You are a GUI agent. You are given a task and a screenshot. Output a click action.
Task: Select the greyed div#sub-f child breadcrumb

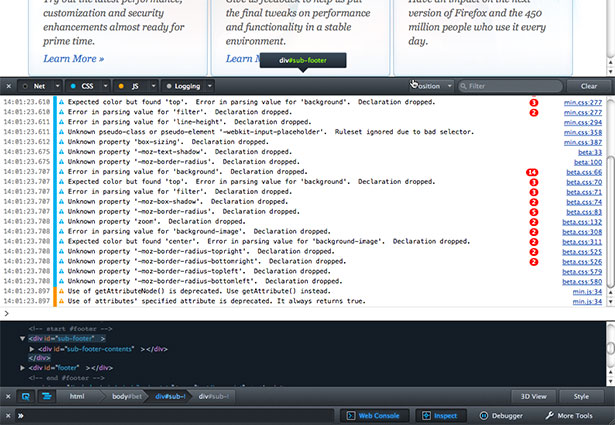tap(213, 396)
